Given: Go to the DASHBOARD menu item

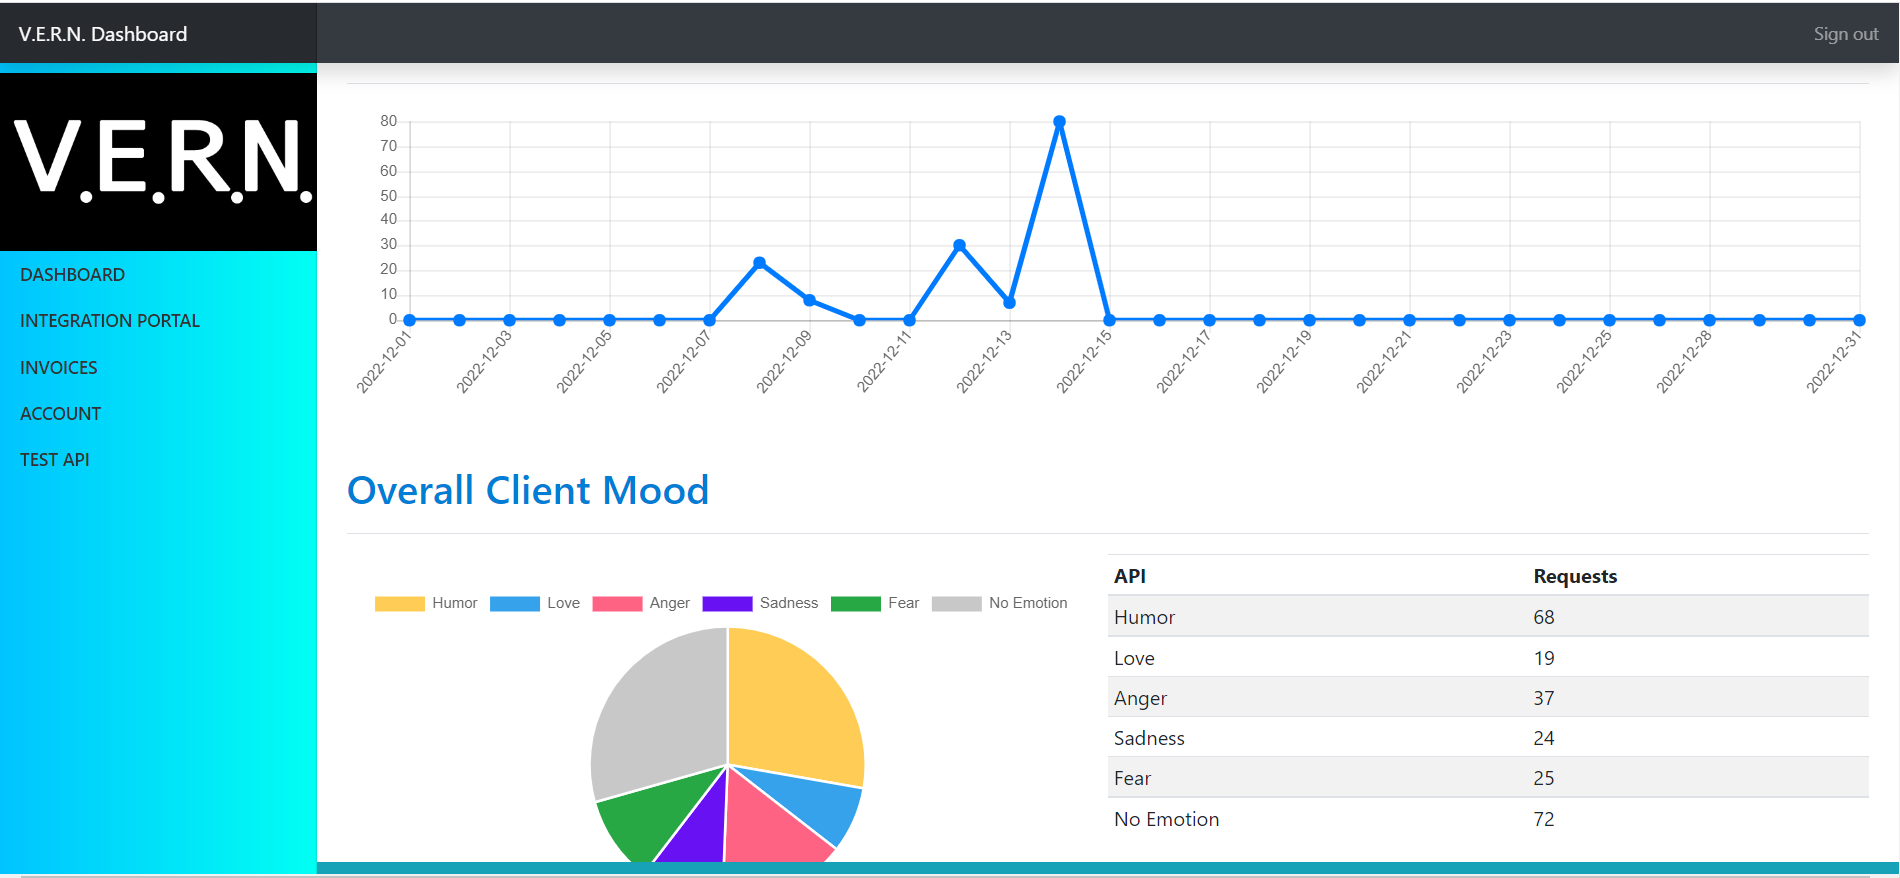Looking at the screenshot, I should click(72, 275).
